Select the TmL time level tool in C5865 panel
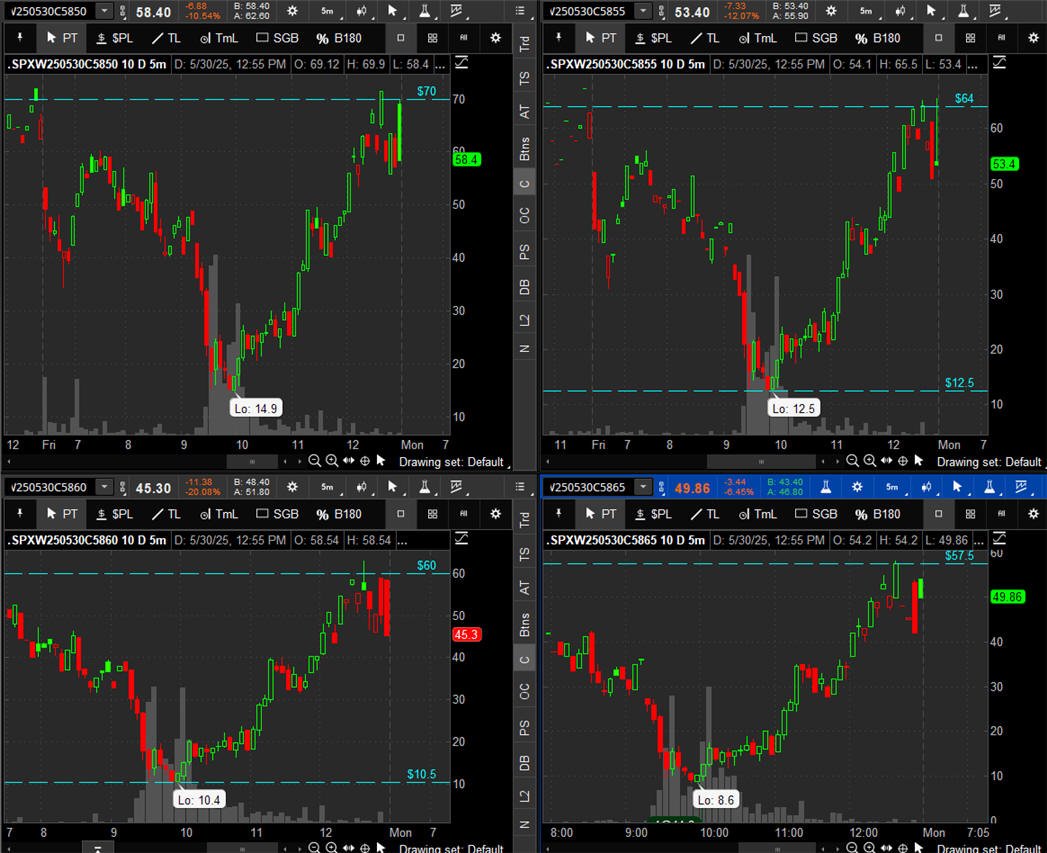The width and height of the screenshot is (1047, 853). click(758, 514)
